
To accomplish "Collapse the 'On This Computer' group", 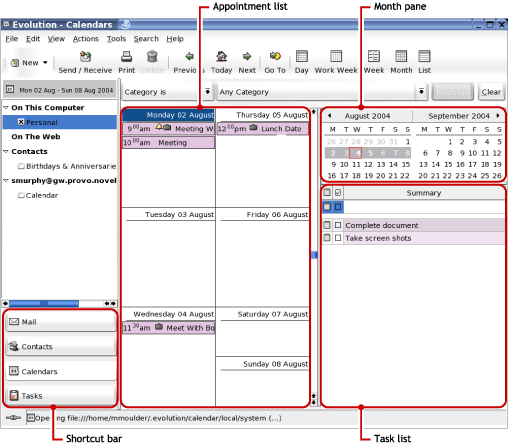I will [6, 108].
